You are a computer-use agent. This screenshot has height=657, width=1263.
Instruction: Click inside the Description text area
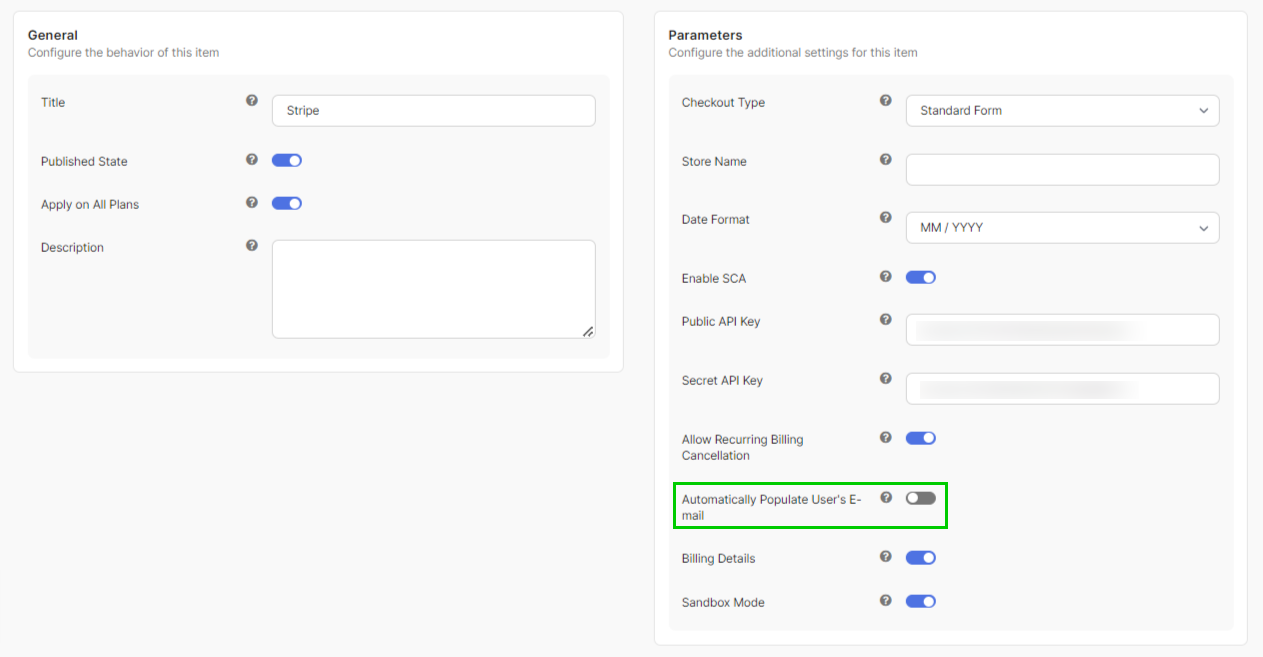[434, 289]
